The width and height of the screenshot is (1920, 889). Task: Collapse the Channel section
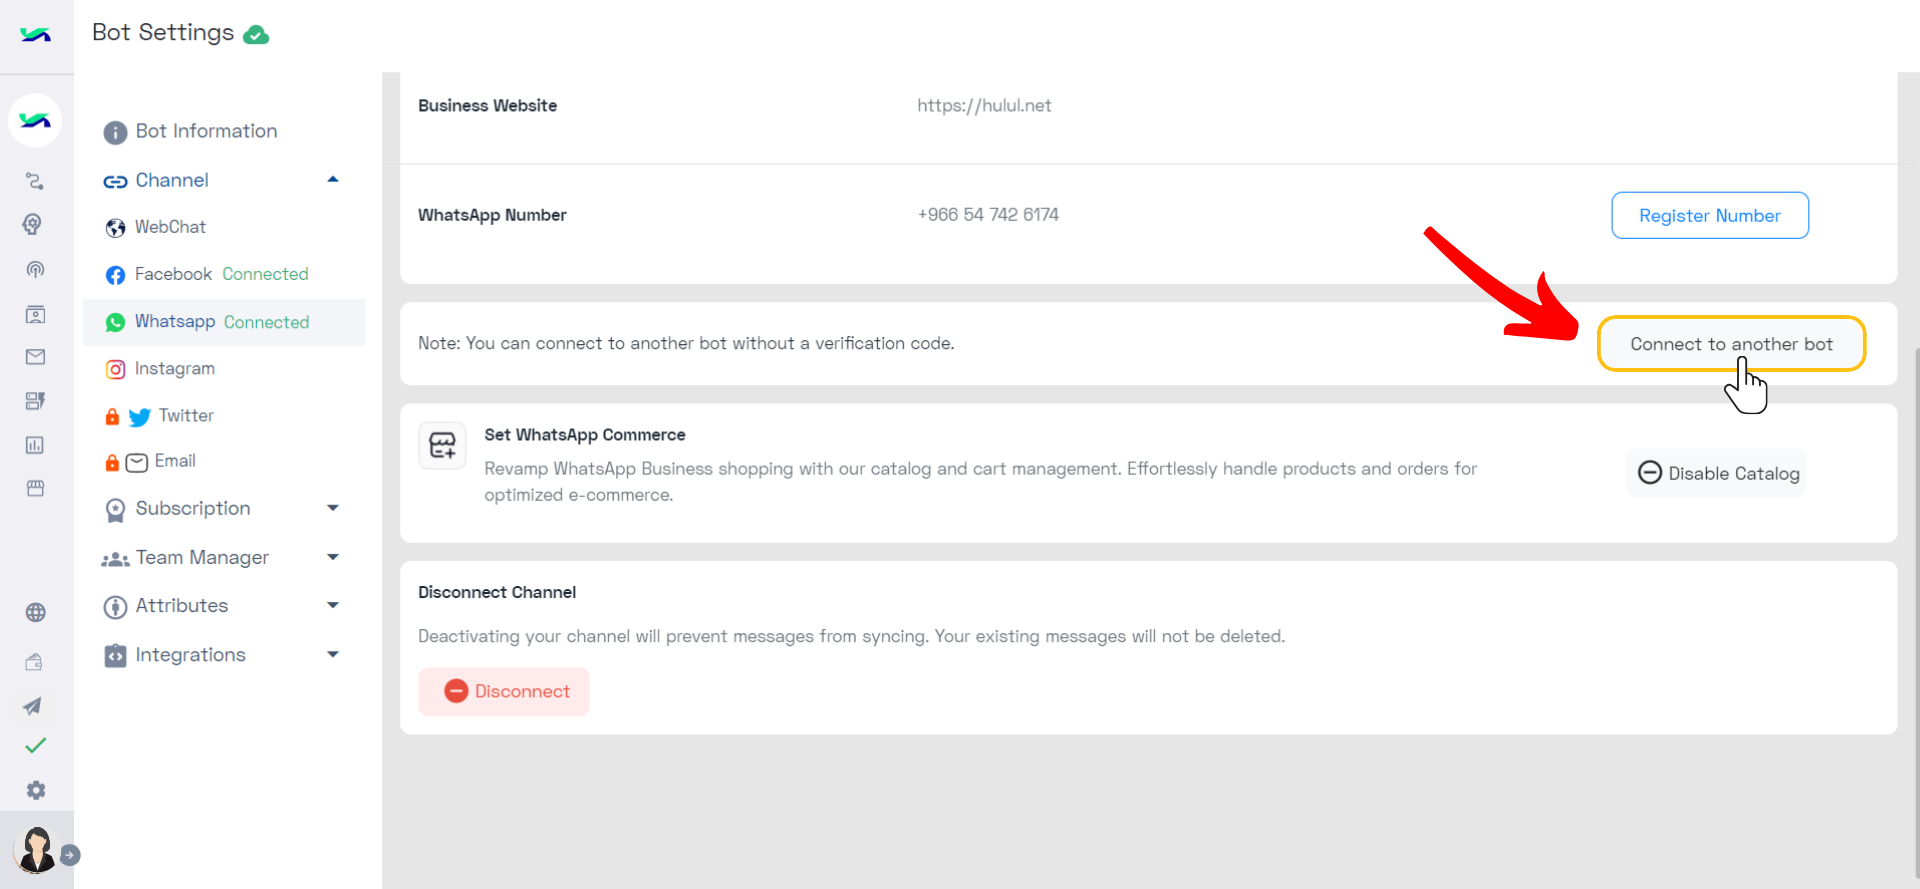pyautogui.click(x=333, y=180)
